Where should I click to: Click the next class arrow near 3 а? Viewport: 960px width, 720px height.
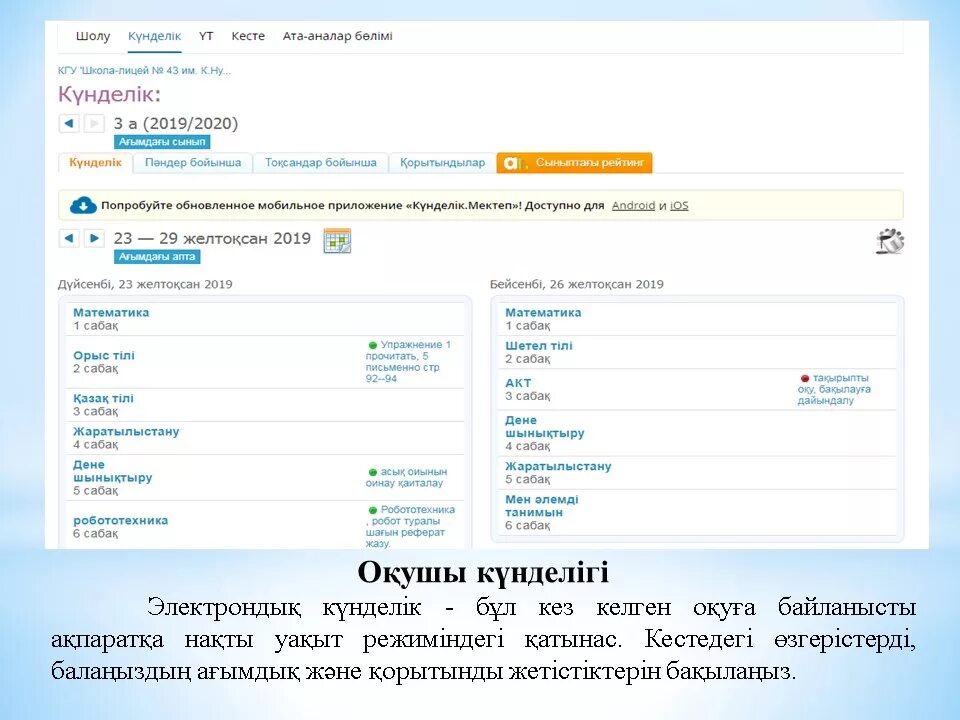(92, 122)
